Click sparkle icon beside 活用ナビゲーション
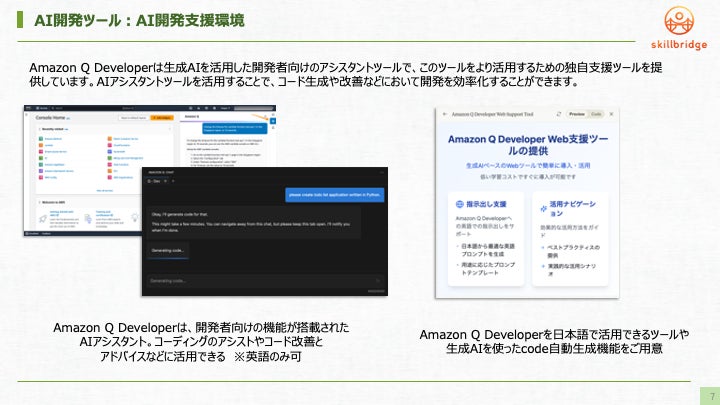Viewport: 720px width, 405px height. point(544,208)
